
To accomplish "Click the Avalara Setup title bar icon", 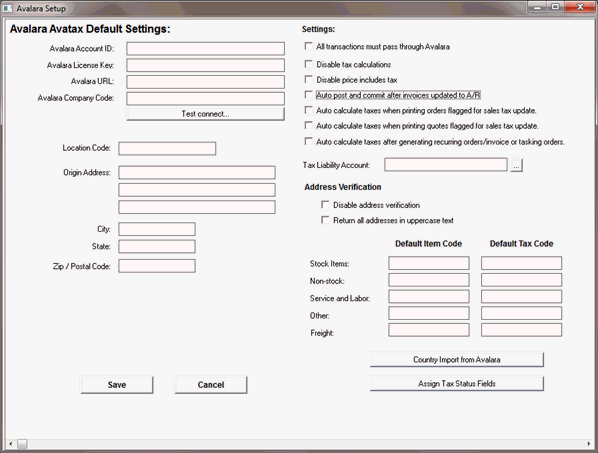I will point(8,8).
